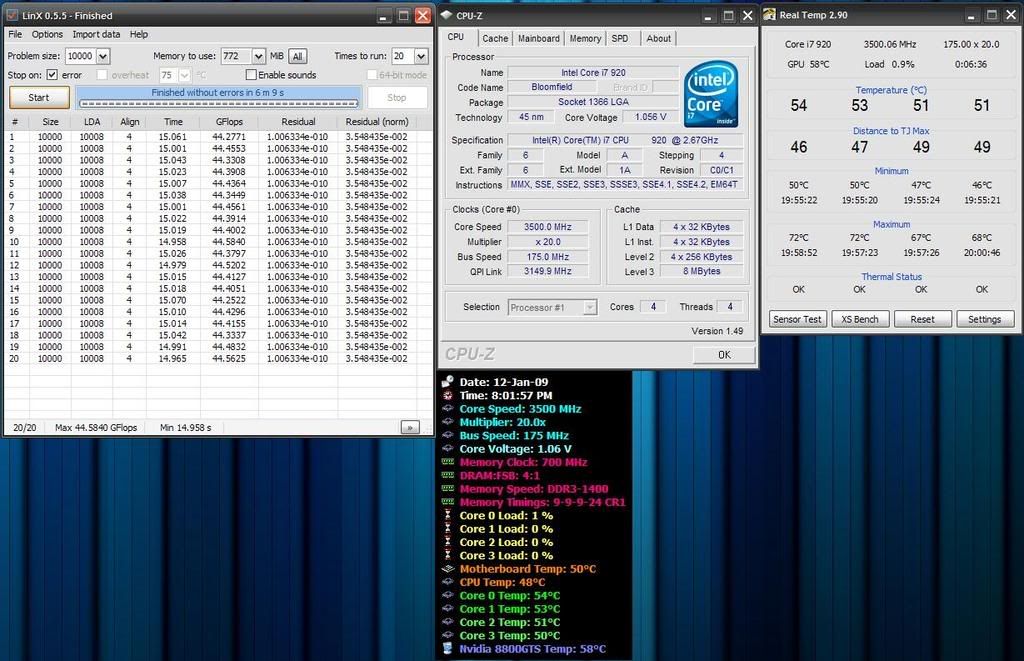Select result row 10 with 44.5840 GFlops

tap(218, 242)
